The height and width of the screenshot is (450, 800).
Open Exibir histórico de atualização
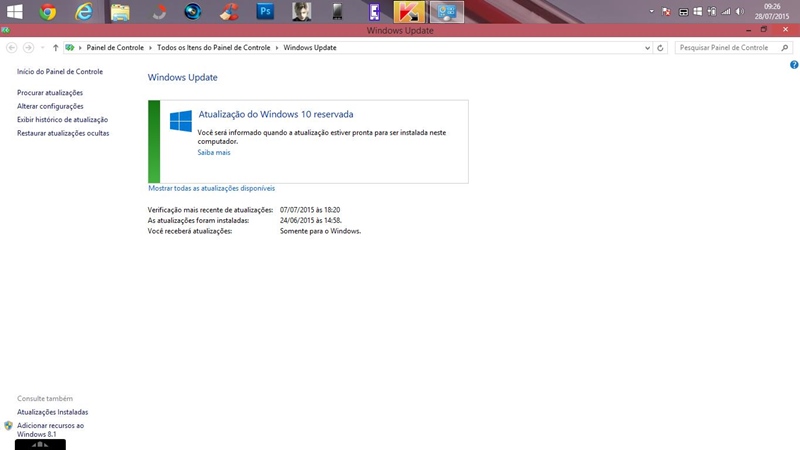coord(62,119)
